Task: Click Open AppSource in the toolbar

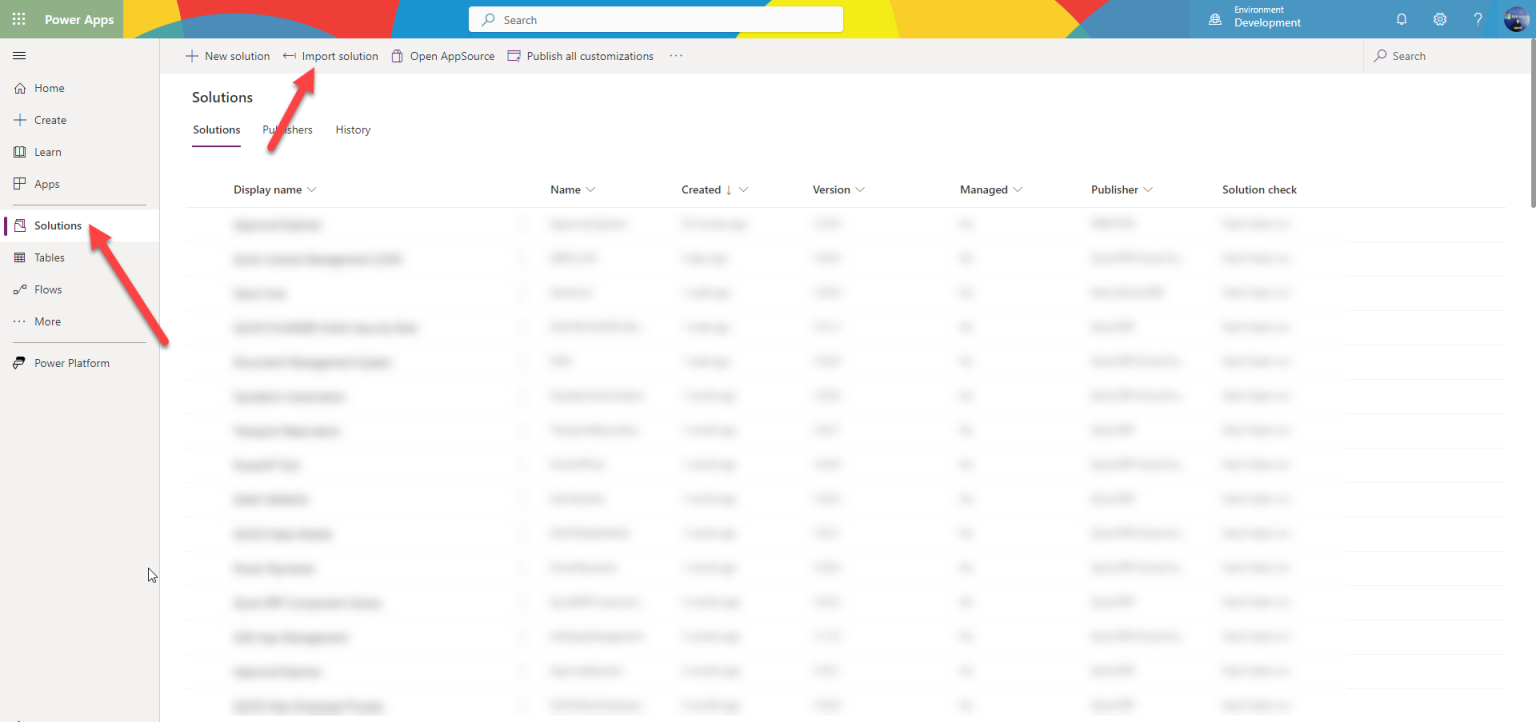Action: (x=443, y=56)
